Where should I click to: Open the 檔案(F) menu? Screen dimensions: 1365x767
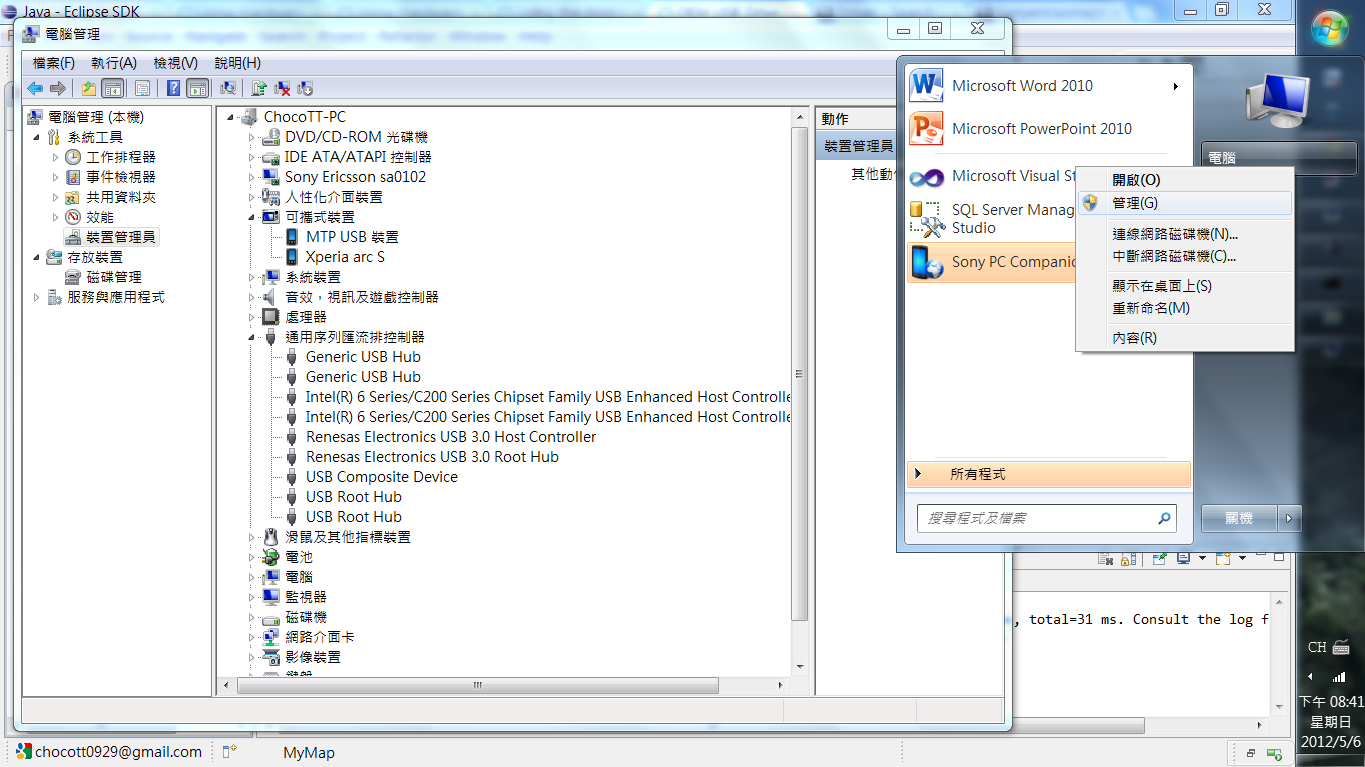tap(54, 63)
